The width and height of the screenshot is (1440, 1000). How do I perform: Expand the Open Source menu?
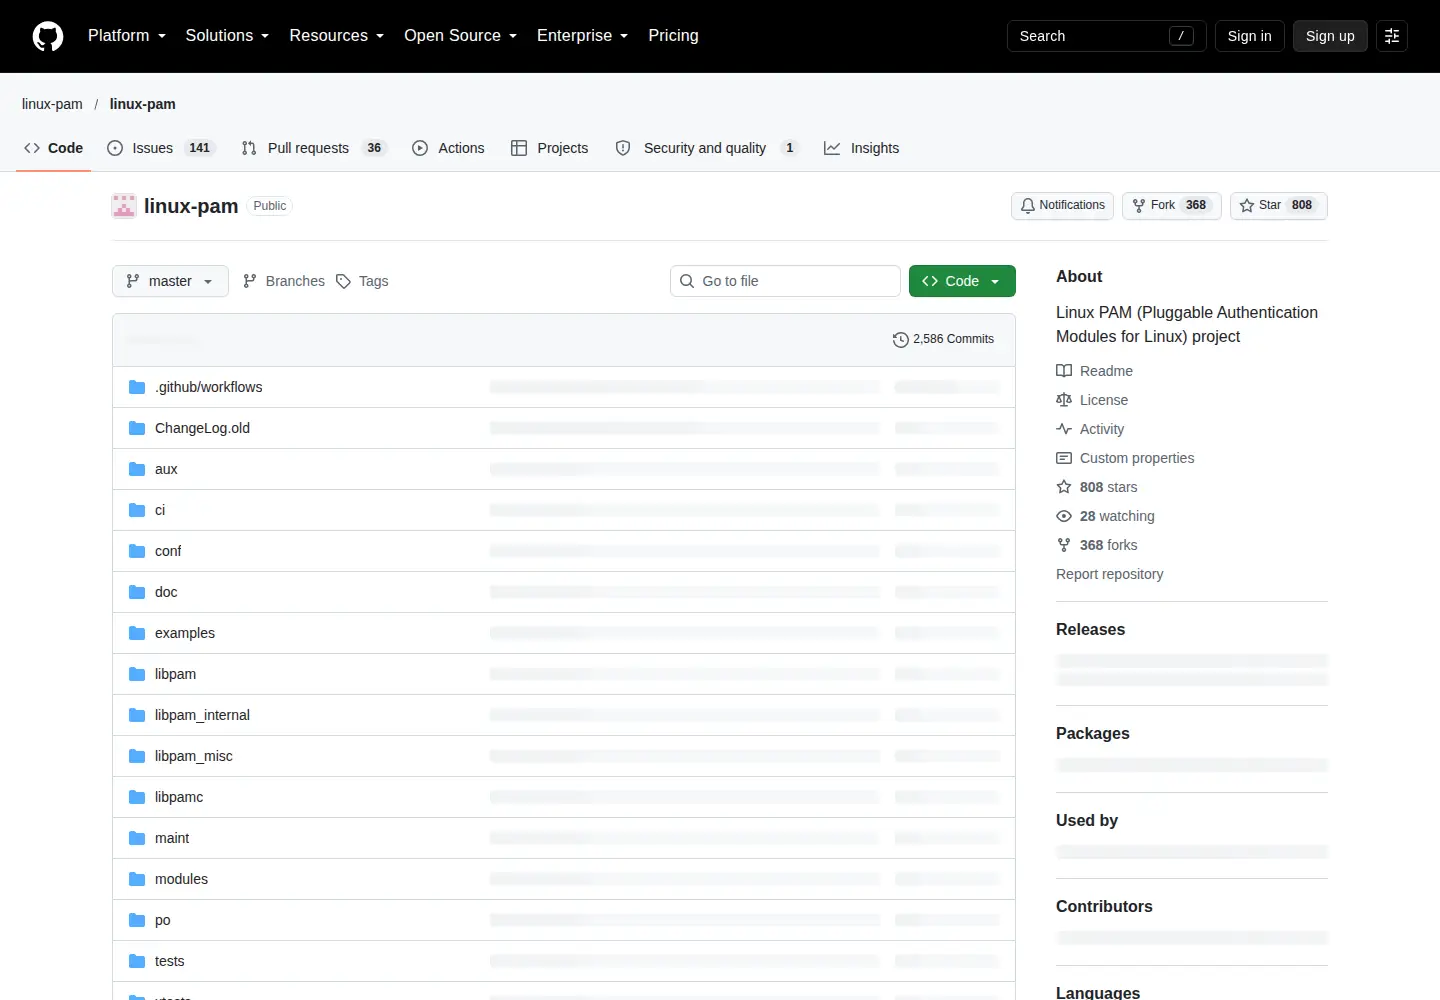point(461,35)
